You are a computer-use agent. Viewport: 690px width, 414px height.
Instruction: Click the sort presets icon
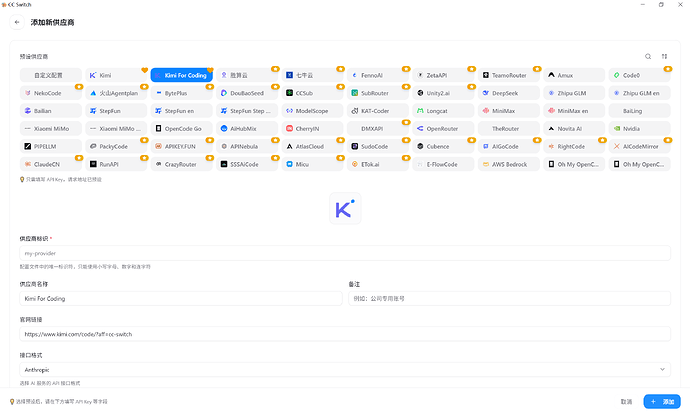(664, 56)
